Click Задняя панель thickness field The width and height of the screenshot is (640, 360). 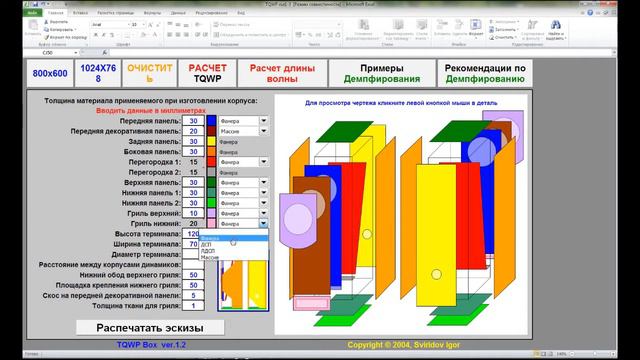tap(193, 141)
